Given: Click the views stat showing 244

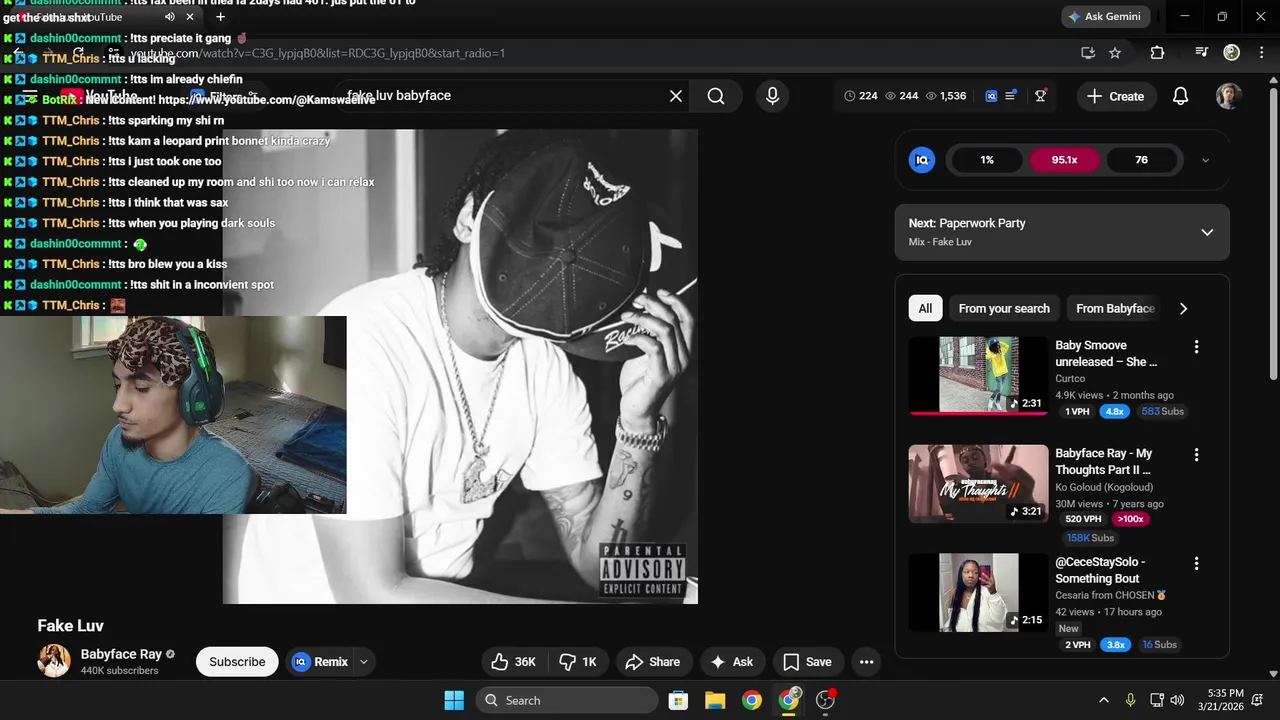Looking at the screenshot, I should (902, 96).
